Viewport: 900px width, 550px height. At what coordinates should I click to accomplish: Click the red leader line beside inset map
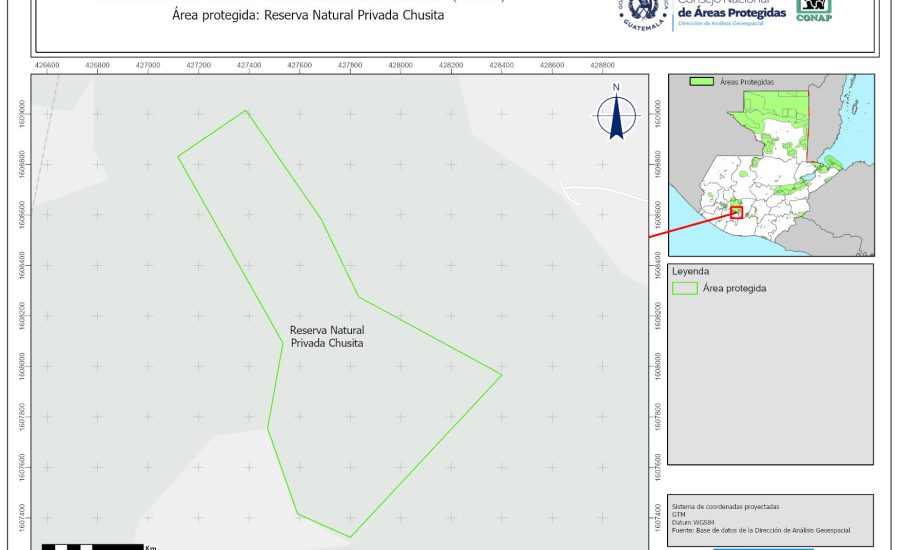tap(690, 225)
